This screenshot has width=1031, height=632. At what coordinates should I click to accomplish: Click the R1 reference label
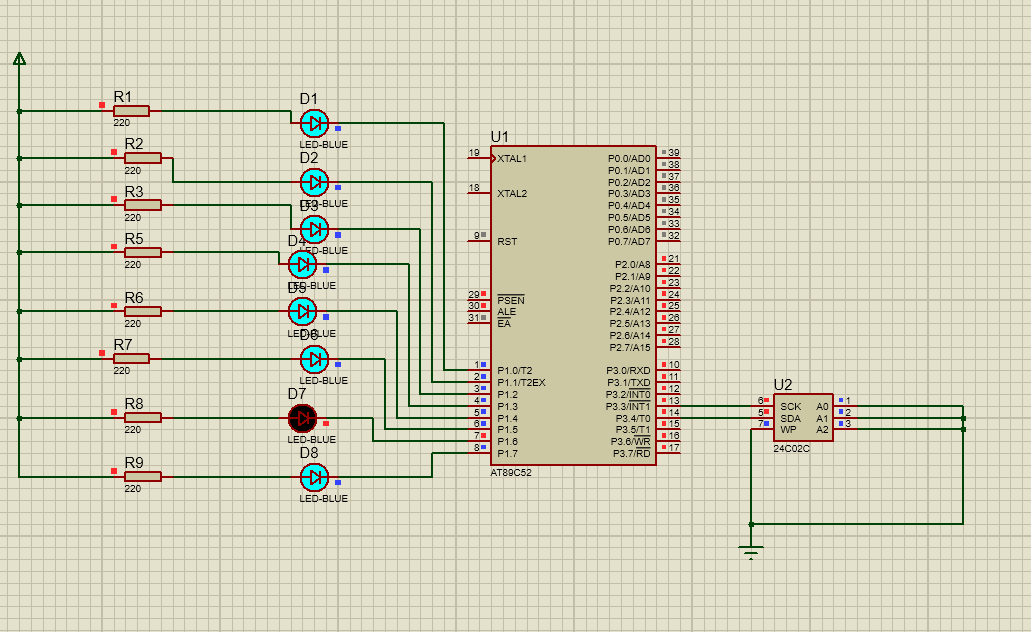pos(123,97)
